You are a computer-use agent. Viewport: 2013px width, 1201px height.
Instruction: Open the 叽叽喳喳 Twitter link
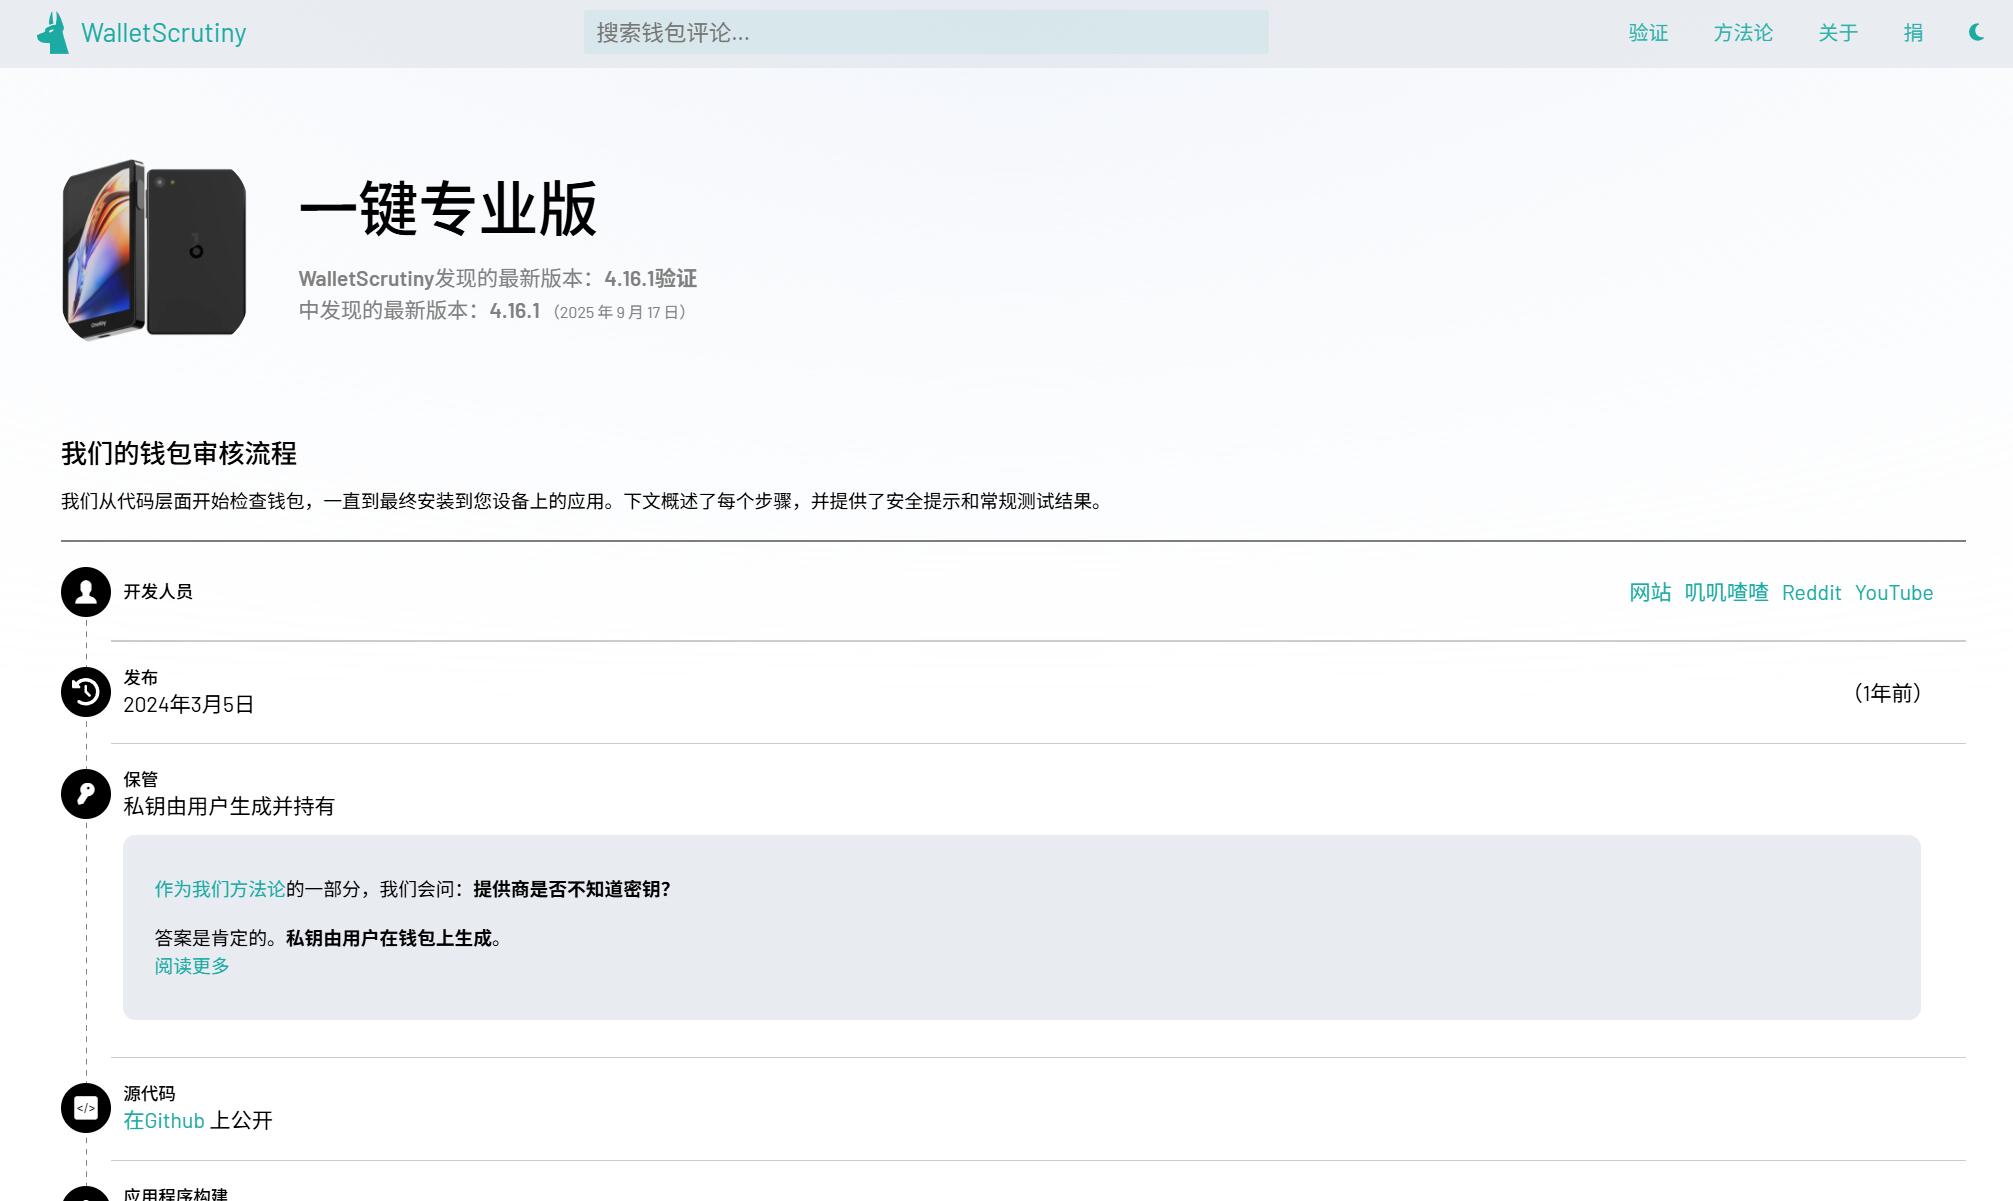(1726, 593)
